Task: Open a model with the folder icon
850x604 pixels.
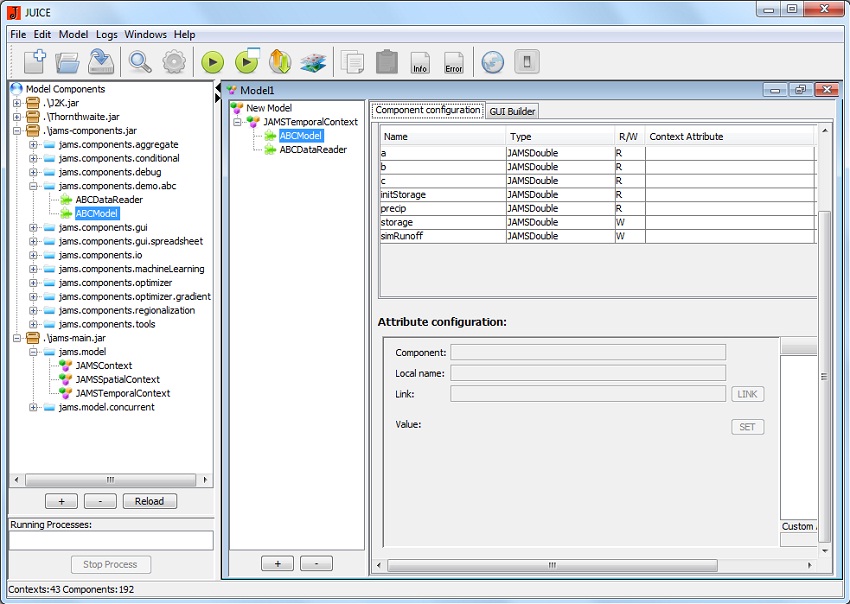Action: pos(67,62)
